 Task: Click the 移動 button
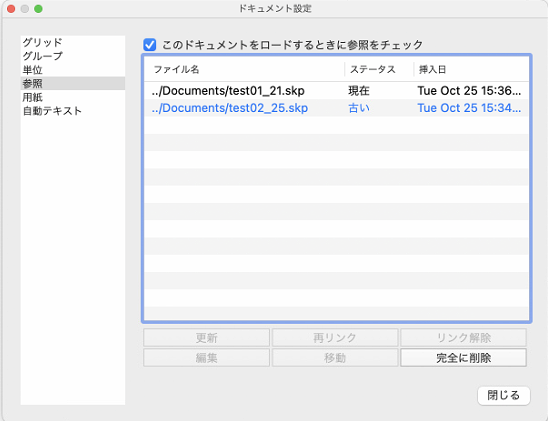pyautogui.click(x=335, y=357)
